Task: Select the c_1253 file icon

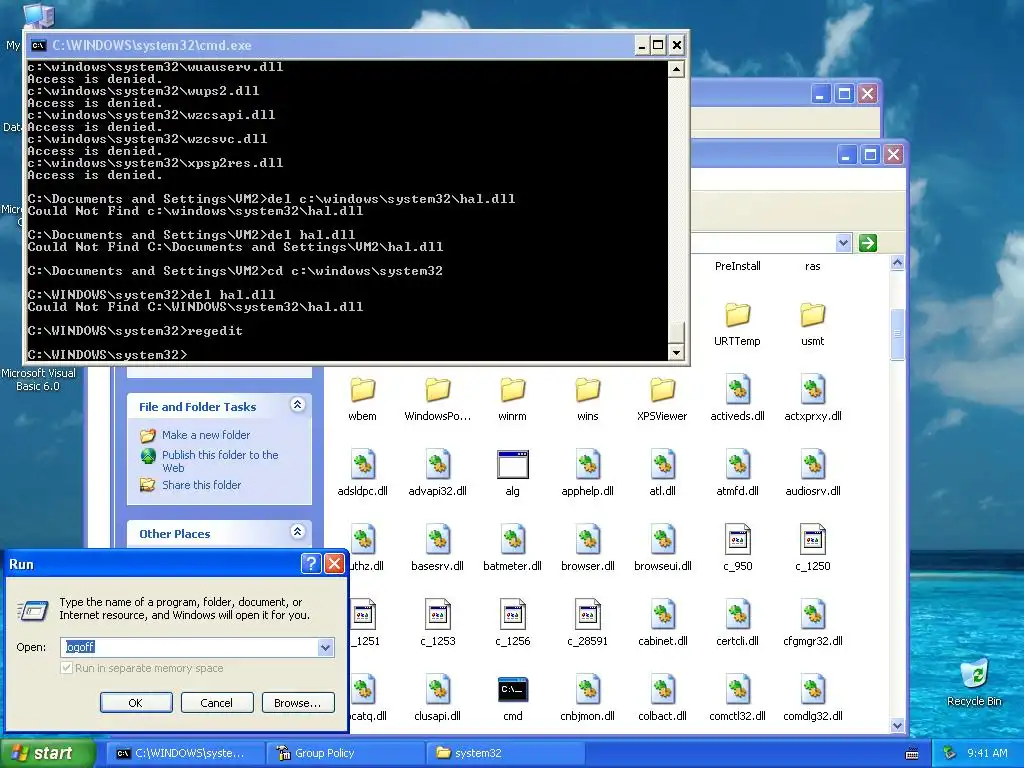Action: click(438, 615)
